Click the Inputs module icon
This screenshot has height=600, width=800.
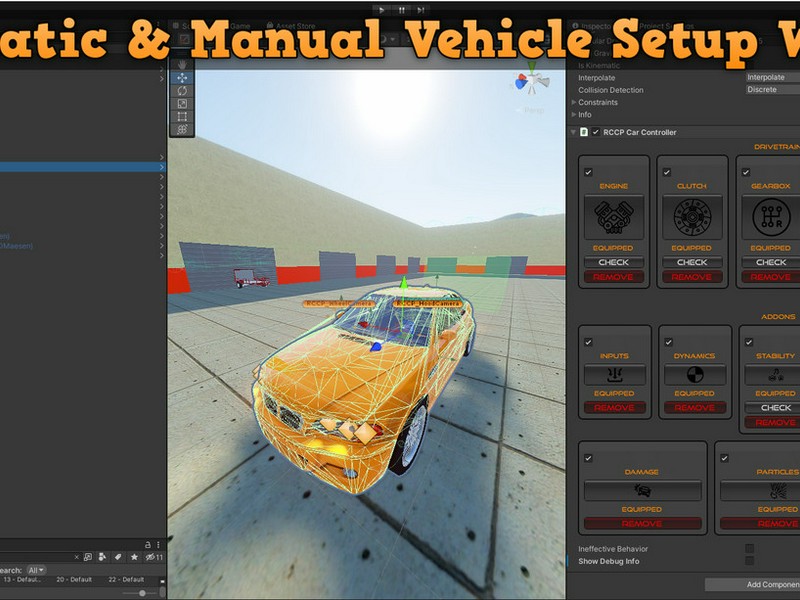pyautogui.click(x=614, y=376)
